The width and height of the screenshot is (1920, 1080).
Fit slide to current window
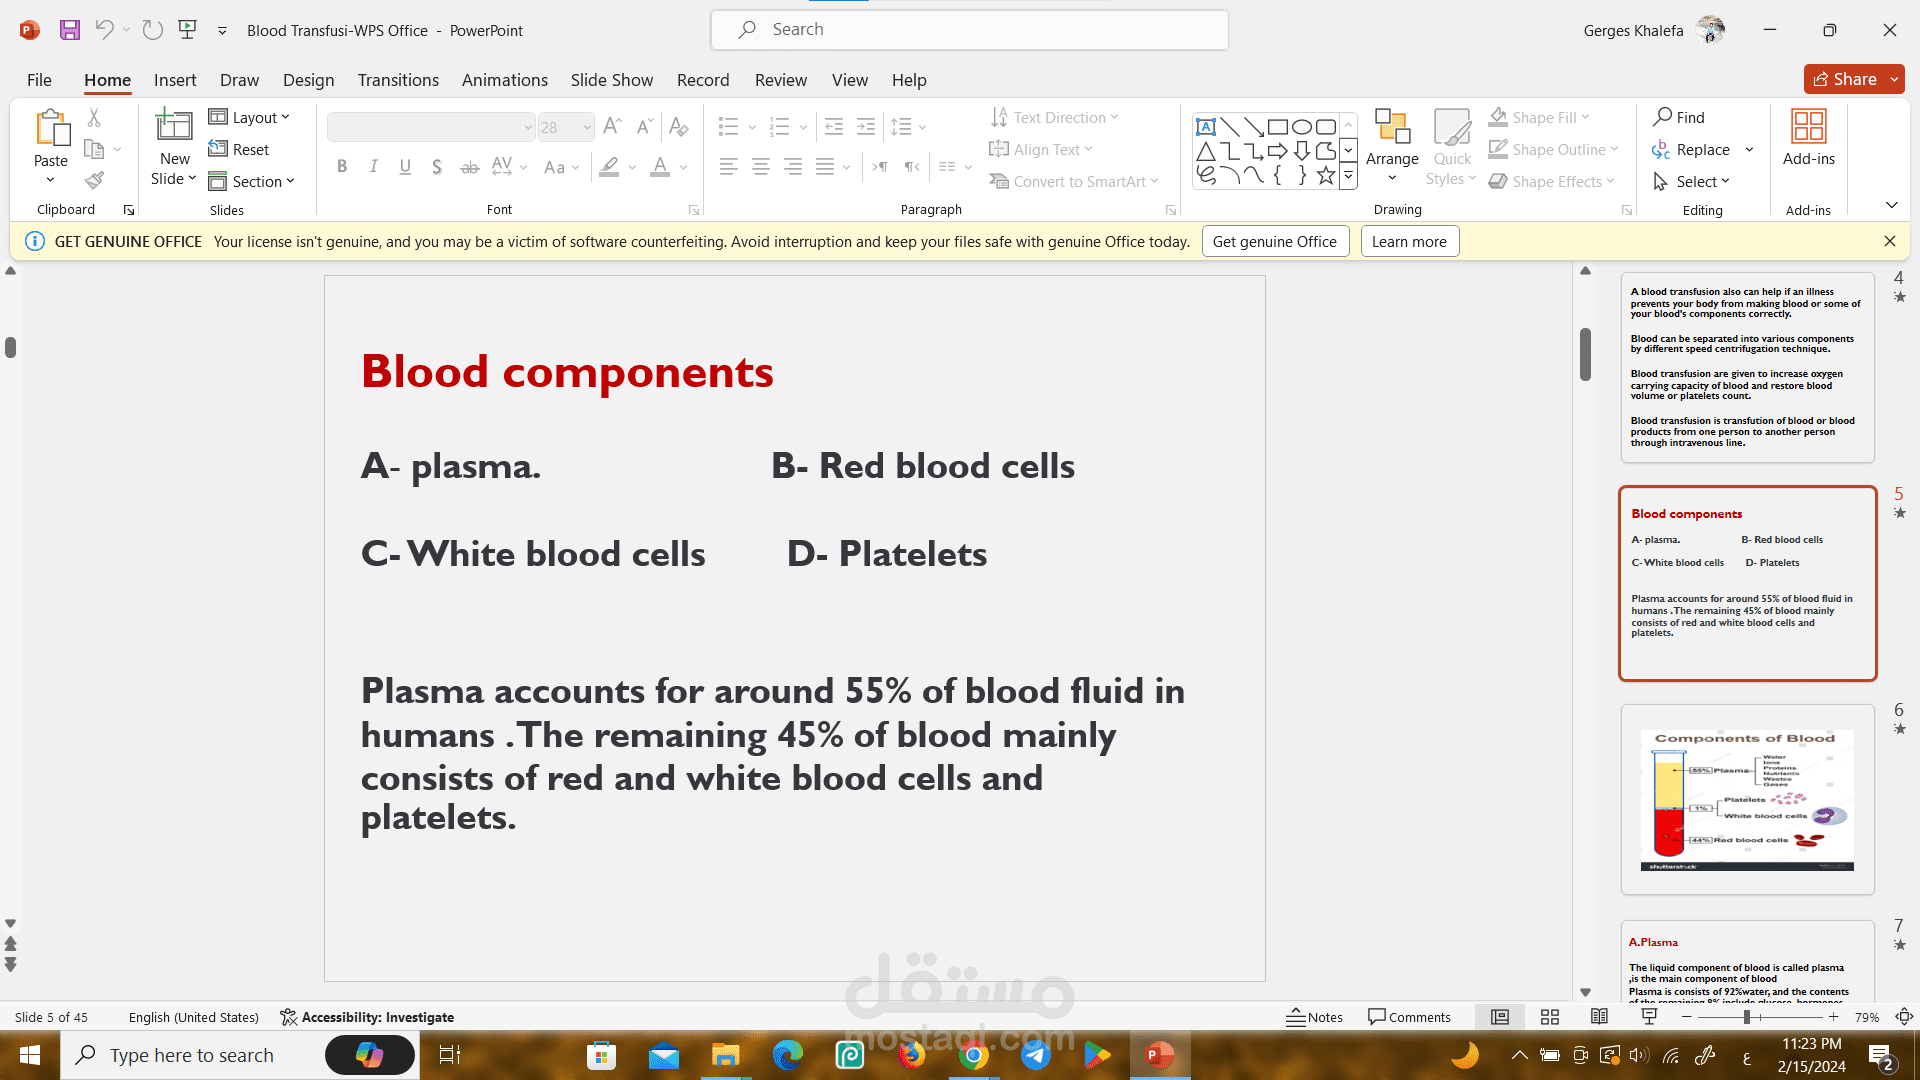point(1904,1017)
